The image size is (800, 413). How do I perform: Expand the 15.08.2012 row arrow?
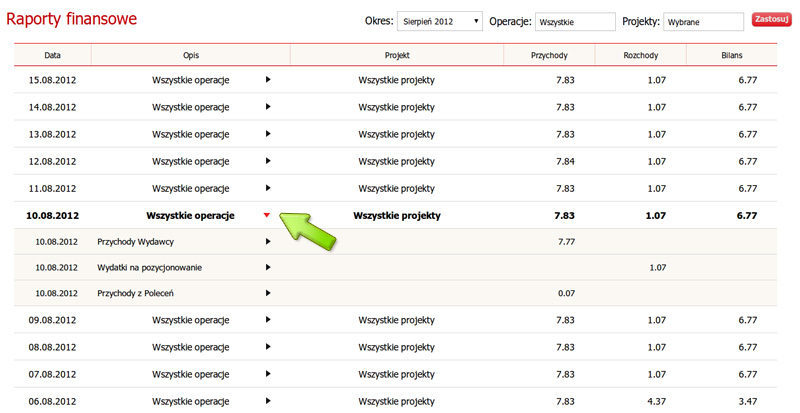(x=268, y=79)
